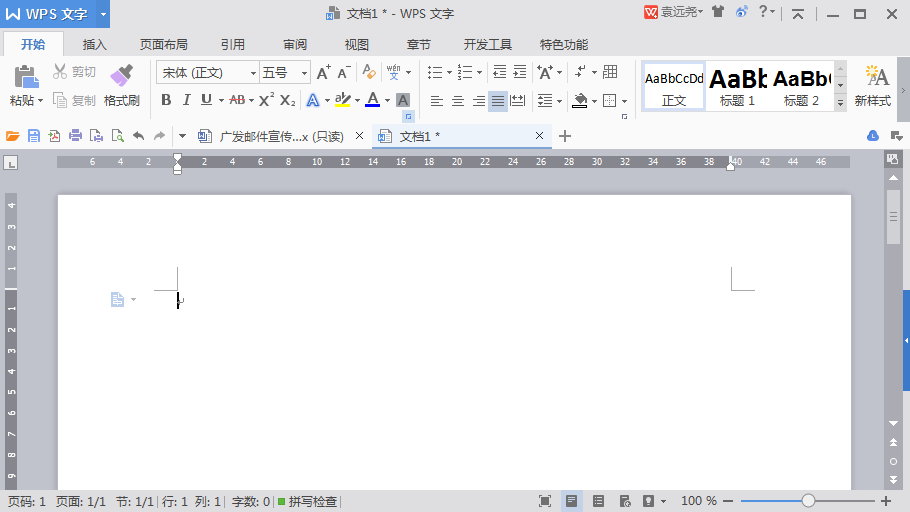Increase font size with A+ button
Viewport: 910px width, 512px height.
tap(323, 72)
